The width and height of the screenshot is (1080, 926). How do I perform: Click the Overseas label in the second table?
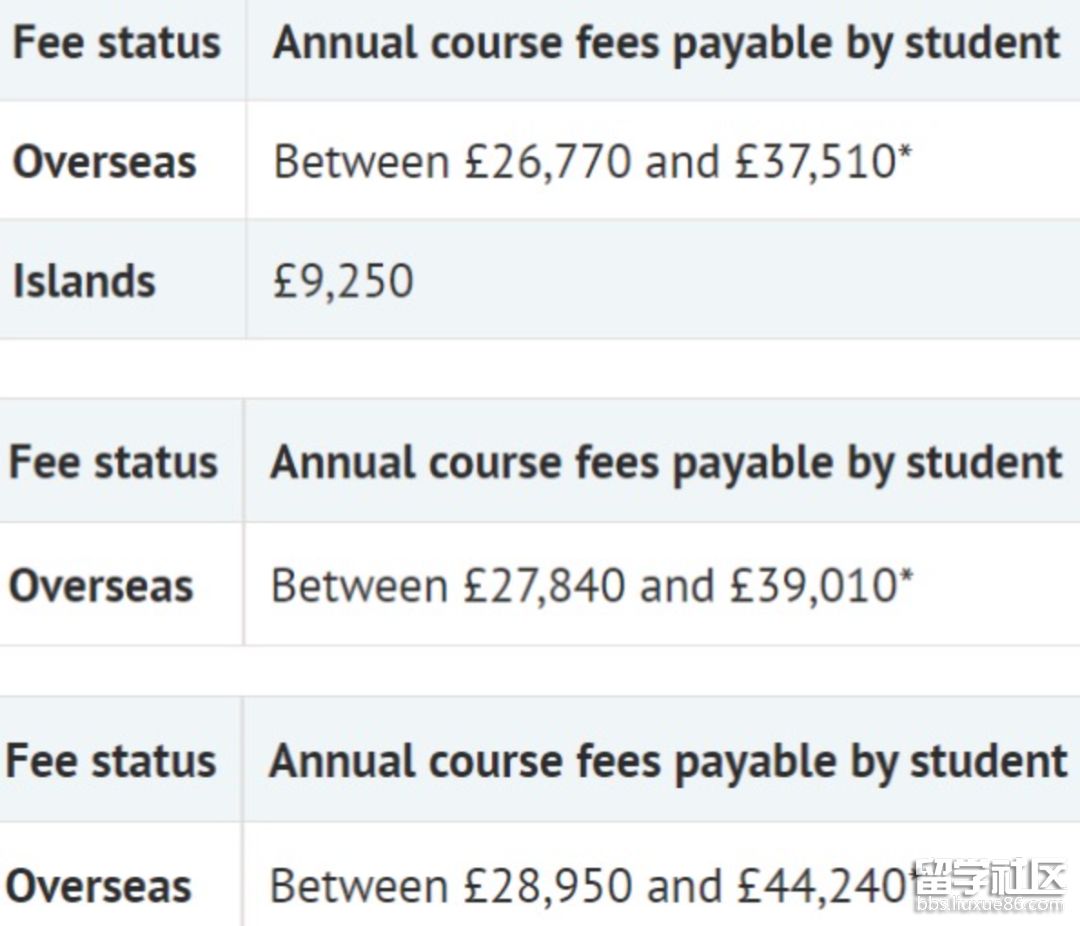(x=101, y=586)
